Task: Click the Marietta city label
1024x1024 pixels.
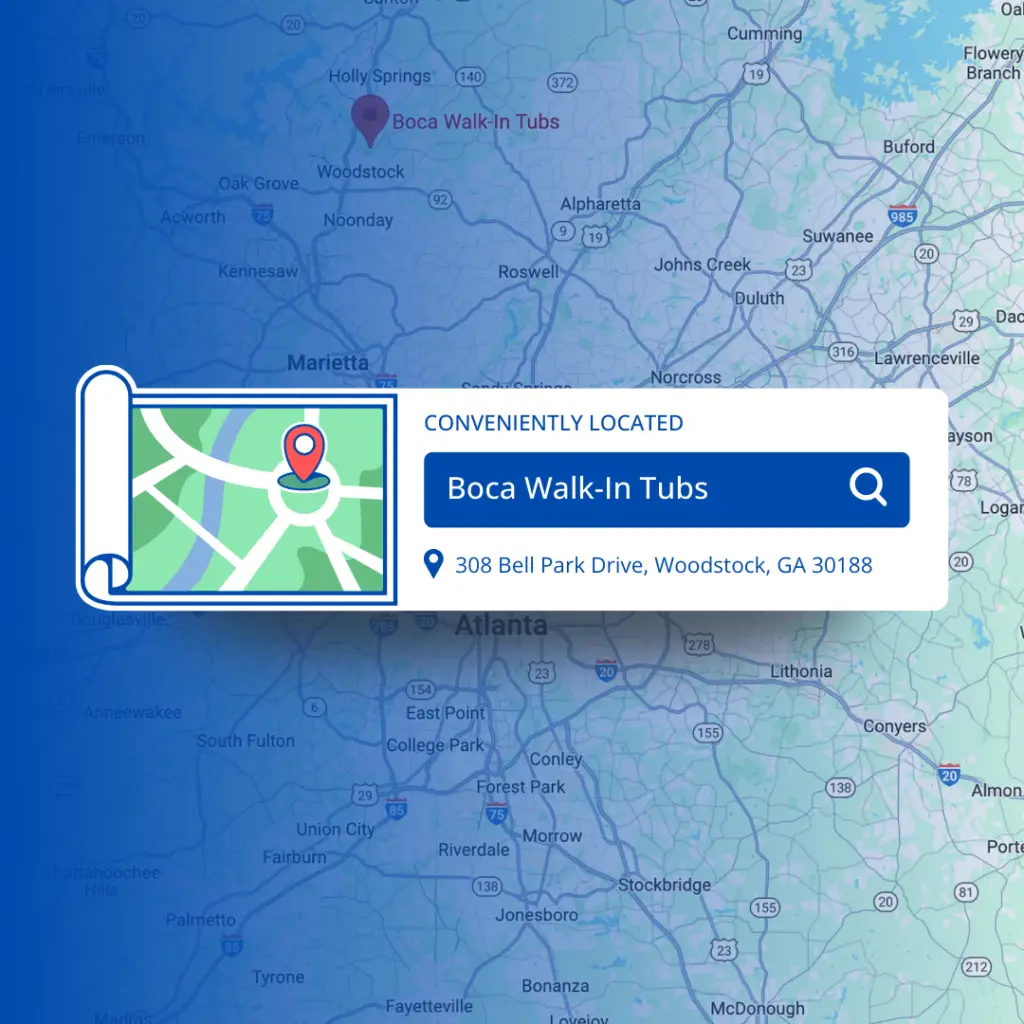Action: pyautogui.click(x=328, y=362)
